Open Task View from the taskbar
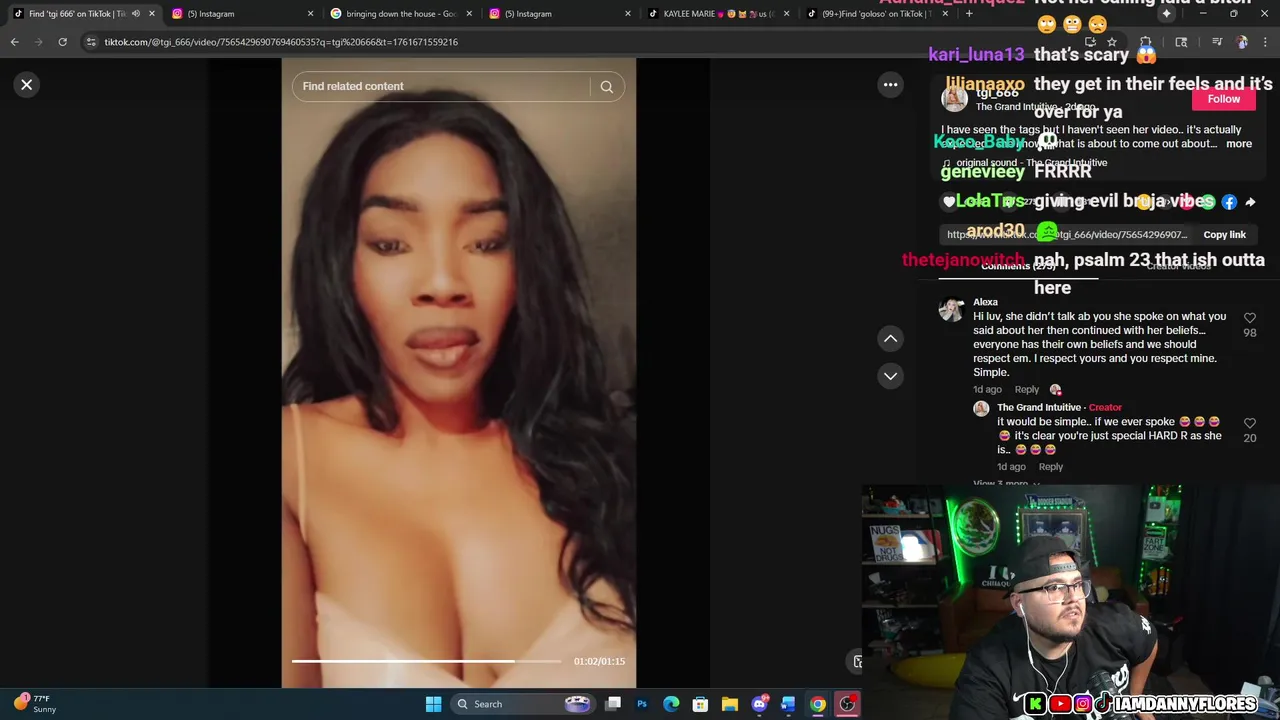 pos(613,704)
